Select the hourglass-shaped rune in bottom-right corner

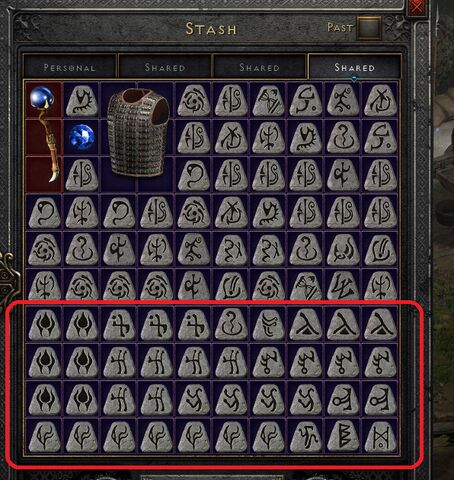coord(381,435)
